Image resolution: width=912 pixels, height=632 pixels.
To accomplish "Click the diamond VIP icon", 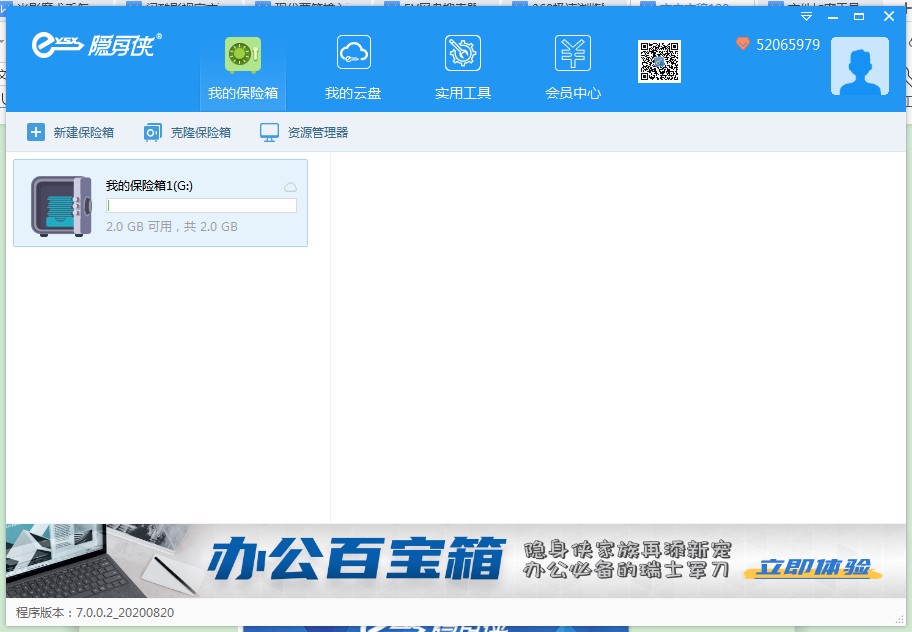I will (x=743, y=44).
